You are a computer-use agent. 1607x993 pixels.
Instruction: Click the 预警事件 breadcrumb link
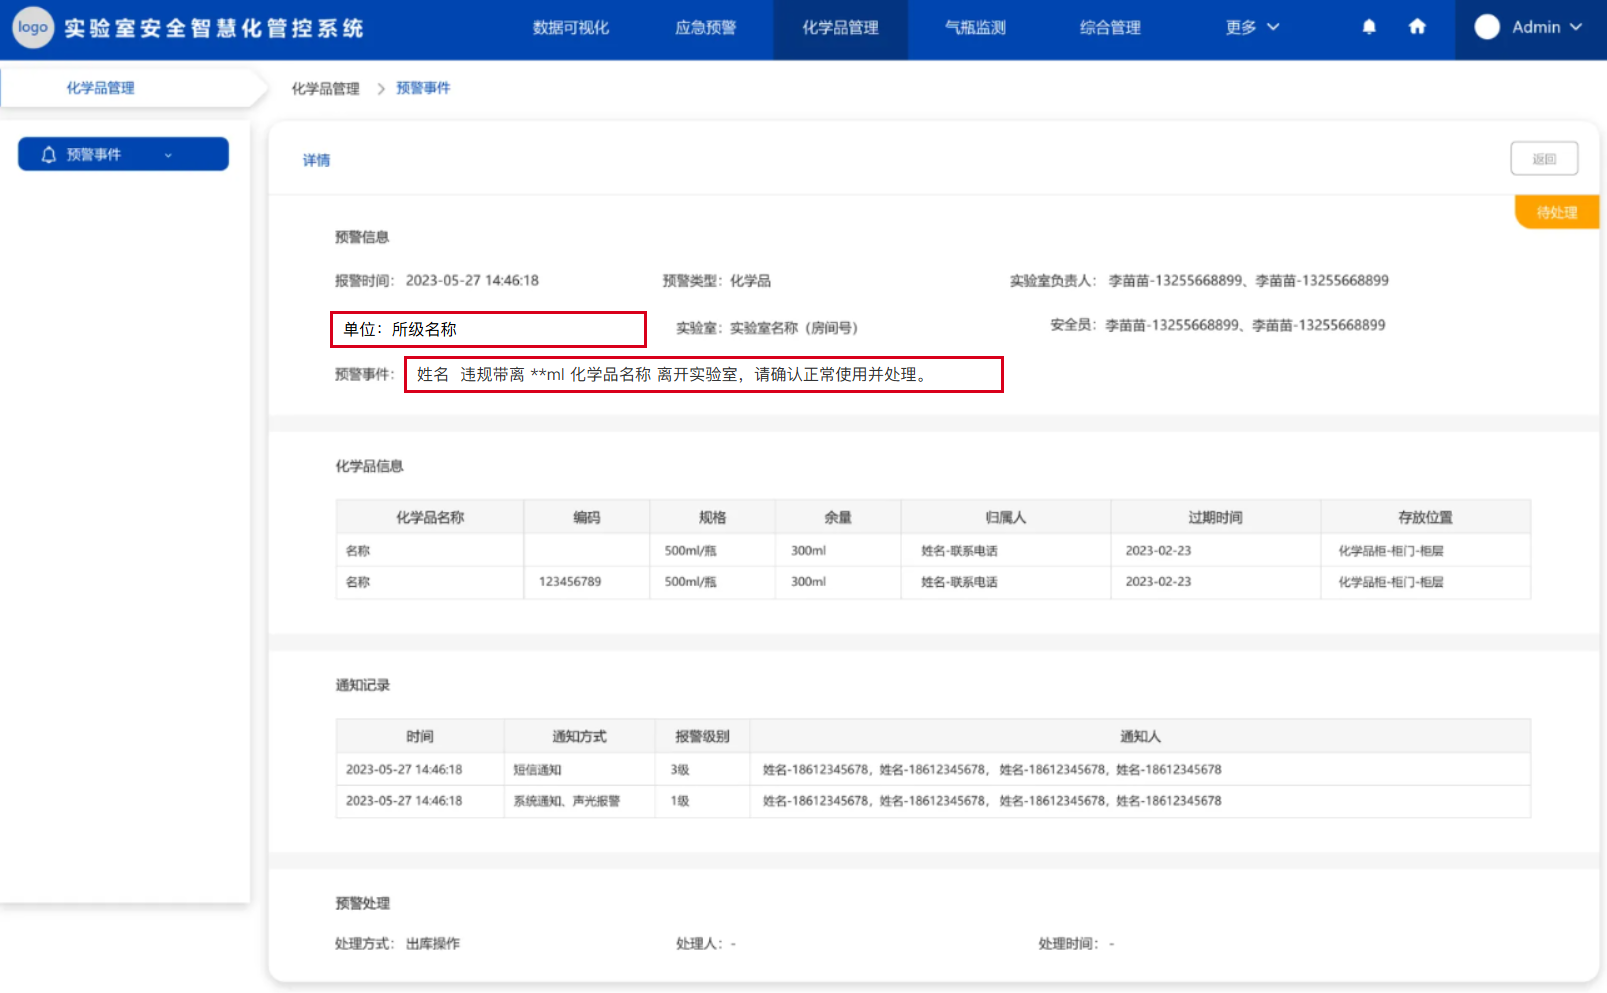423,88
